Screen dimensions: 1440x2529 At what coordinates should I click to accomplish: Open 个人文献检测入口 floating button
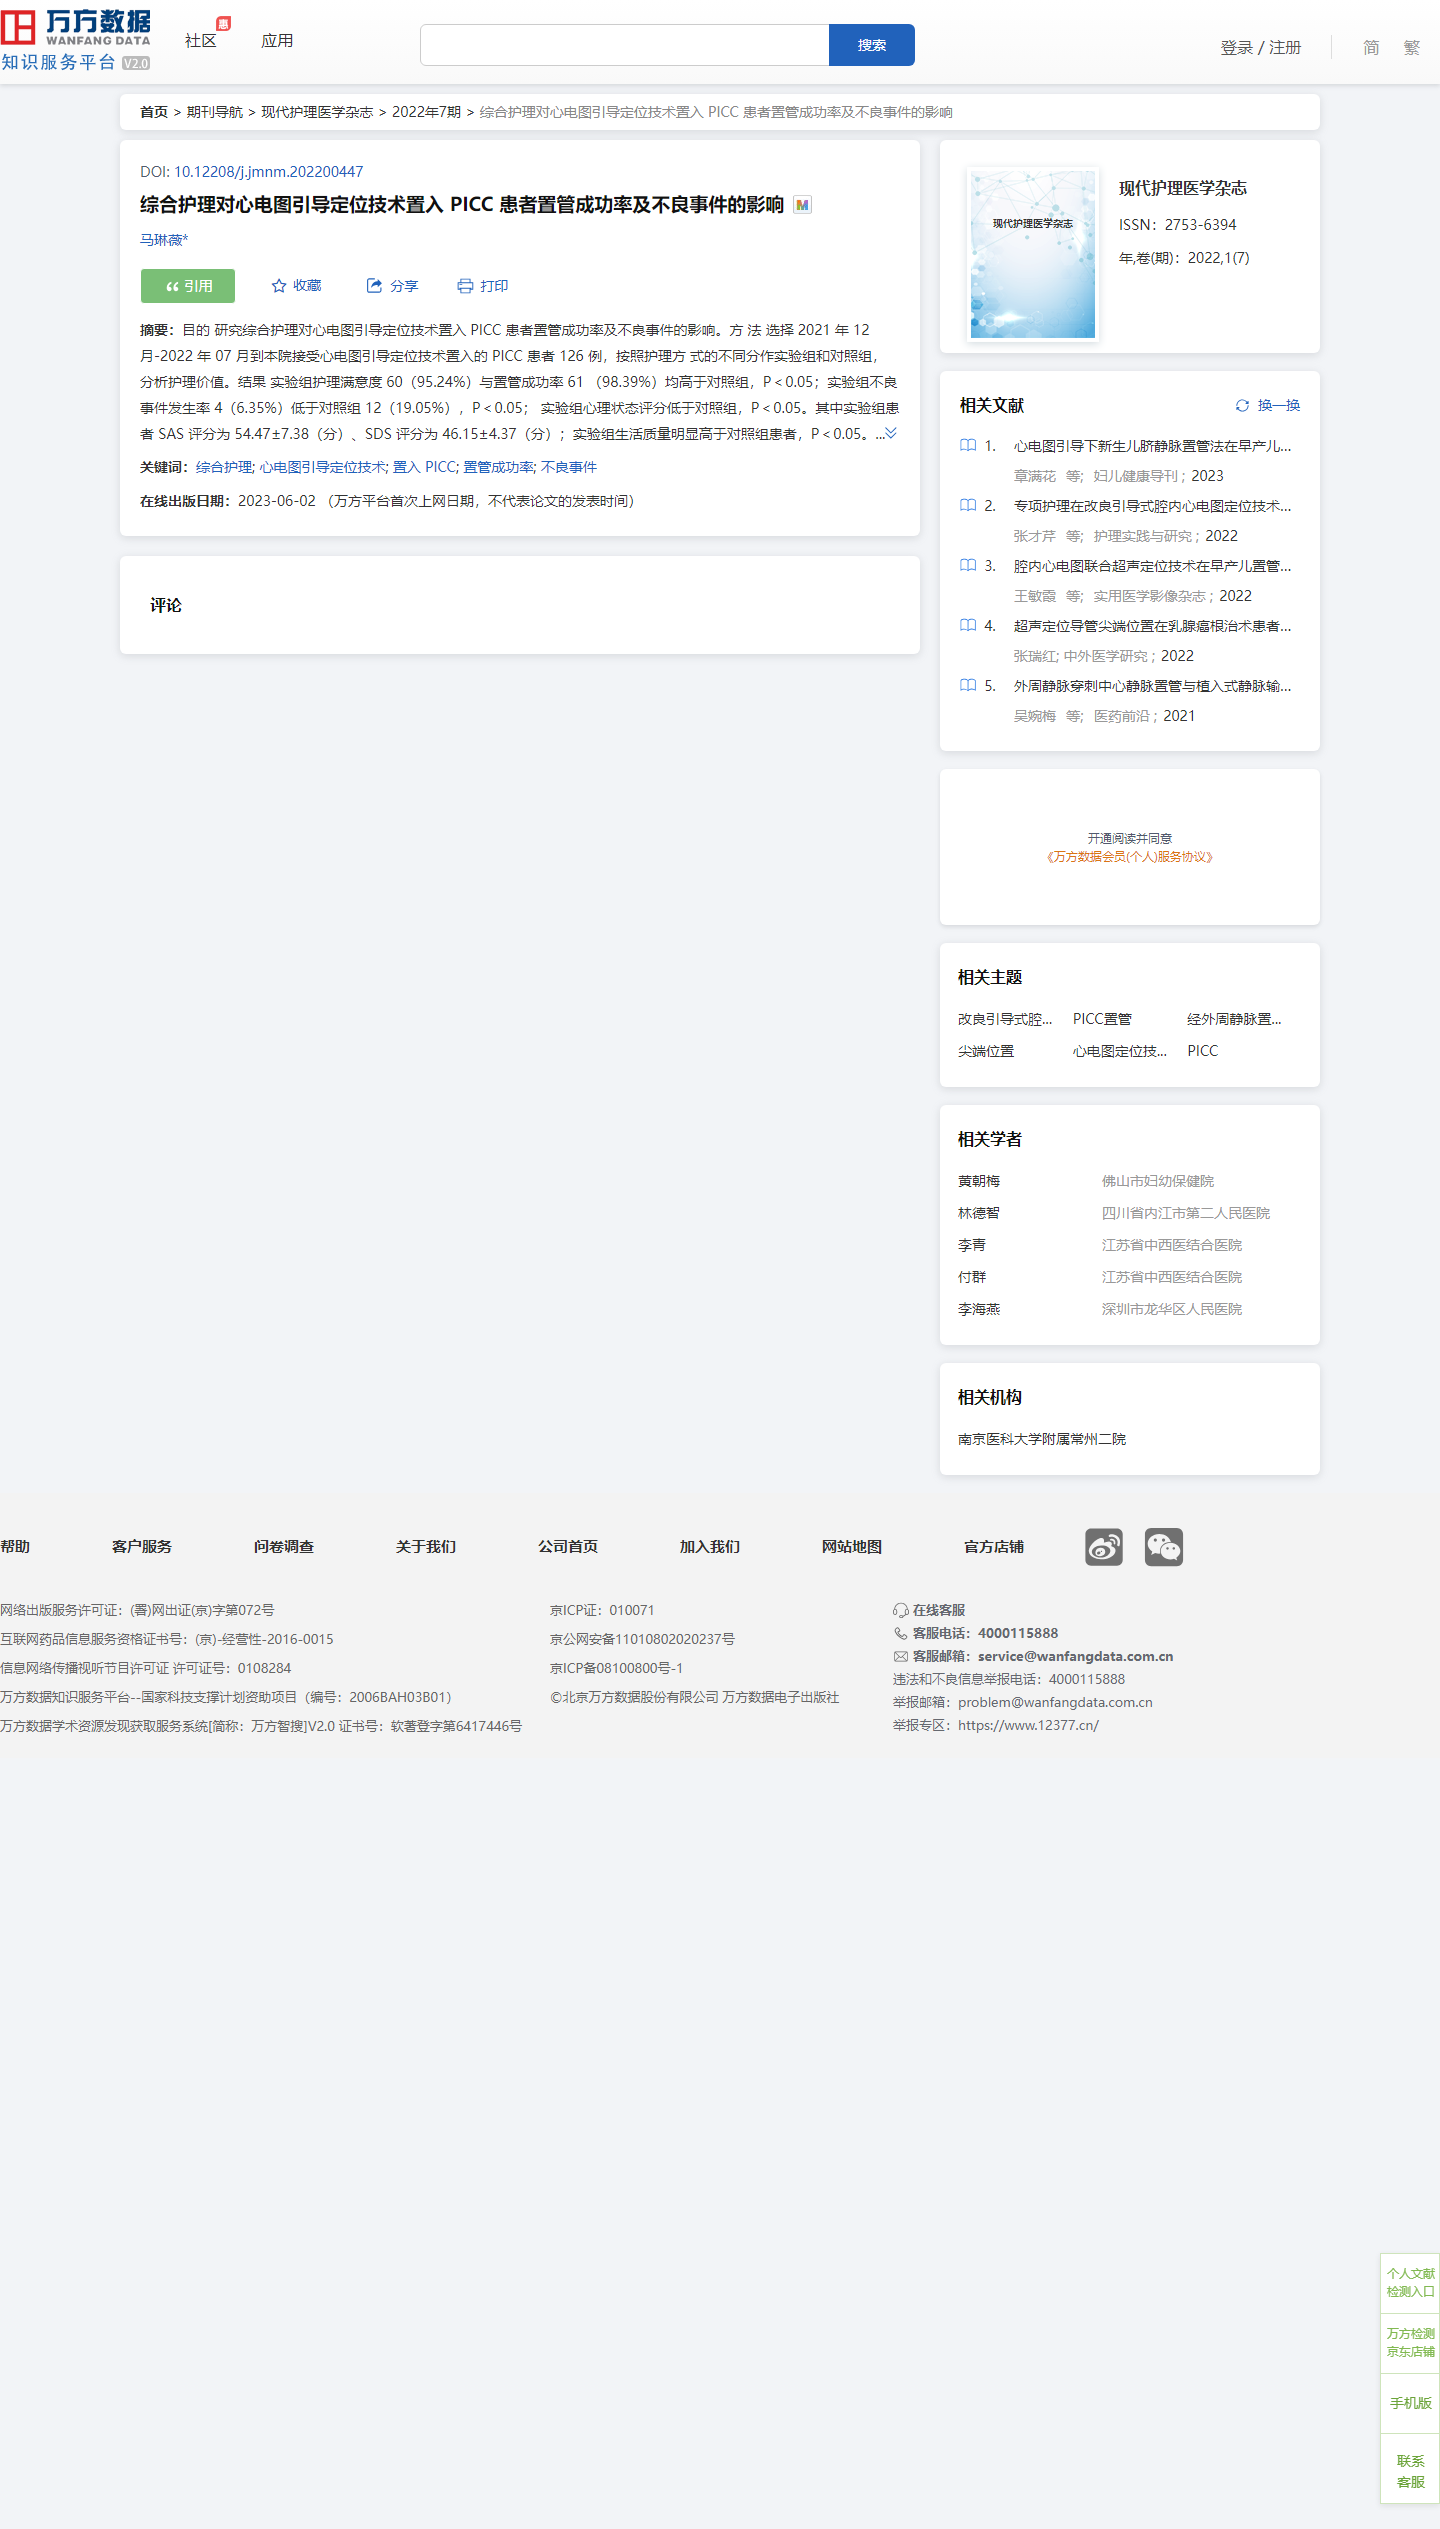(x=1410, y=2282)
